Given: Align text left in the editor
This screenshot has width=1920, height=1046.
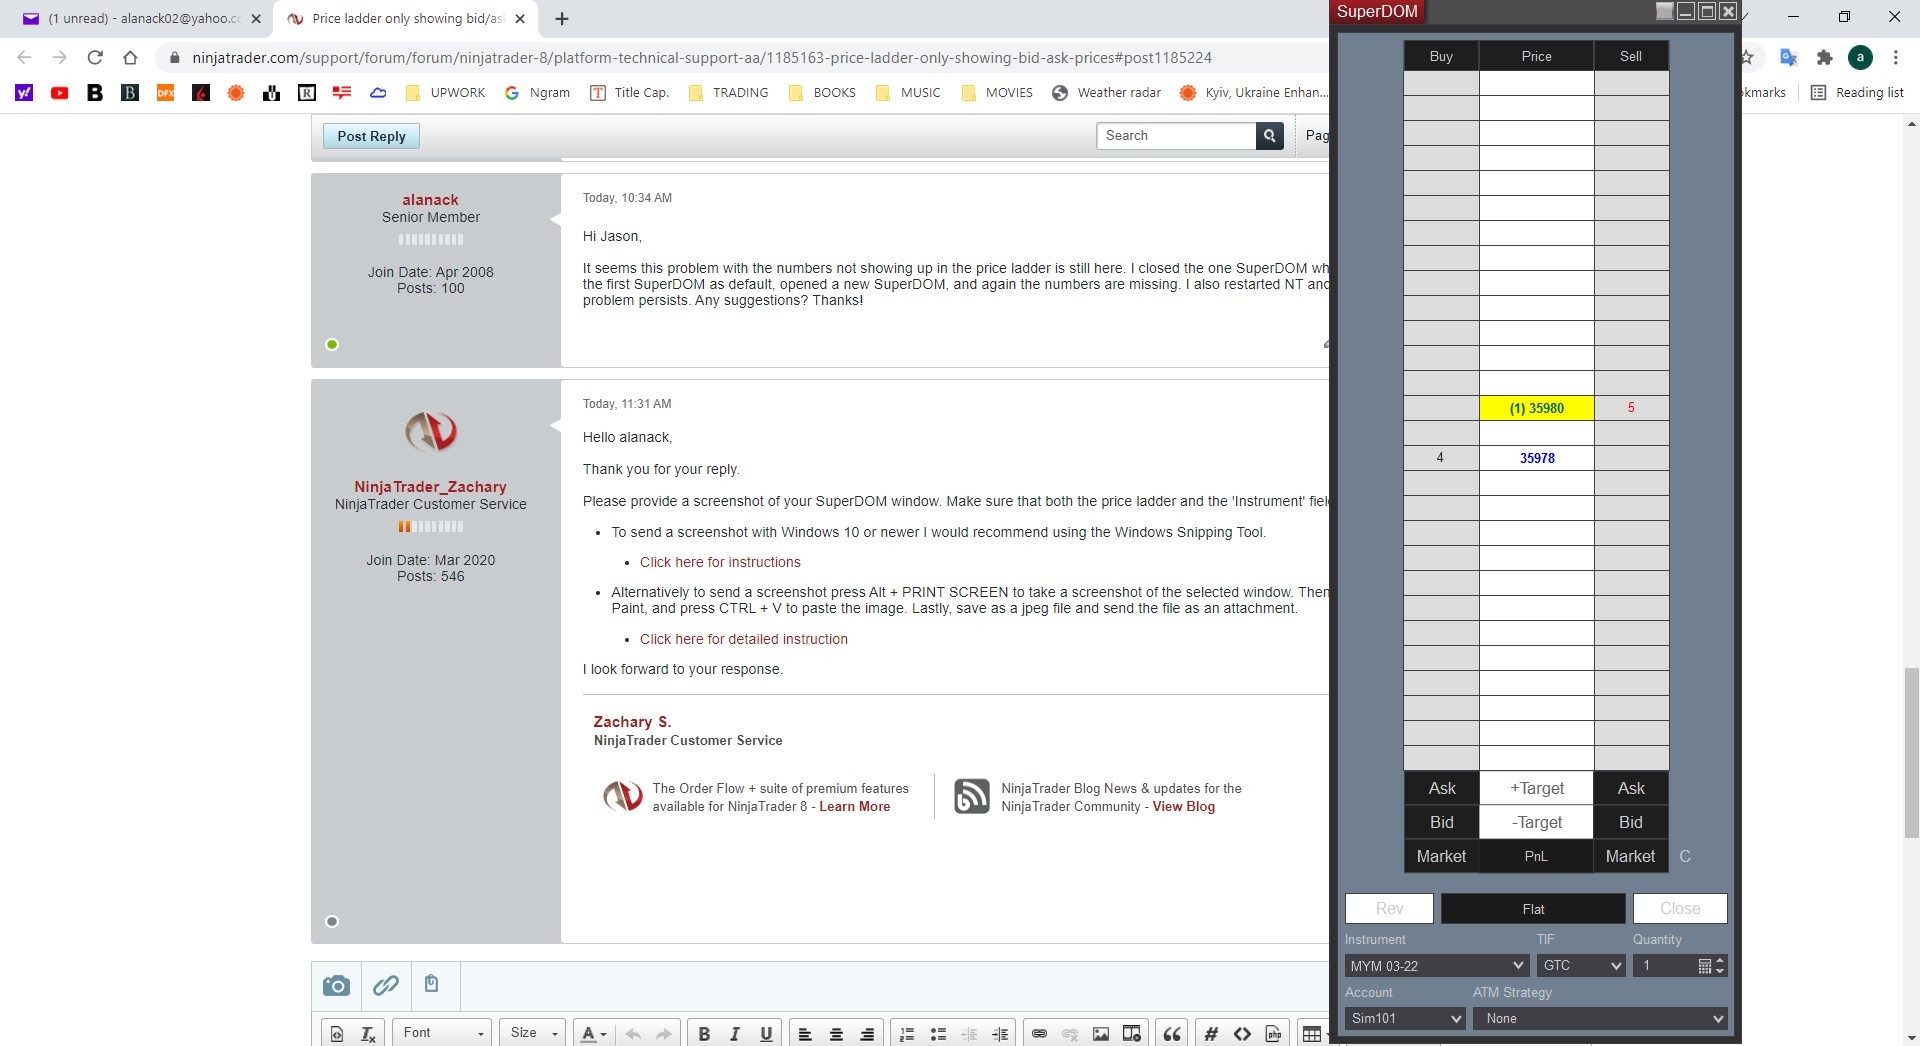Looking at the screenshot, I should tap(805, 1034).
